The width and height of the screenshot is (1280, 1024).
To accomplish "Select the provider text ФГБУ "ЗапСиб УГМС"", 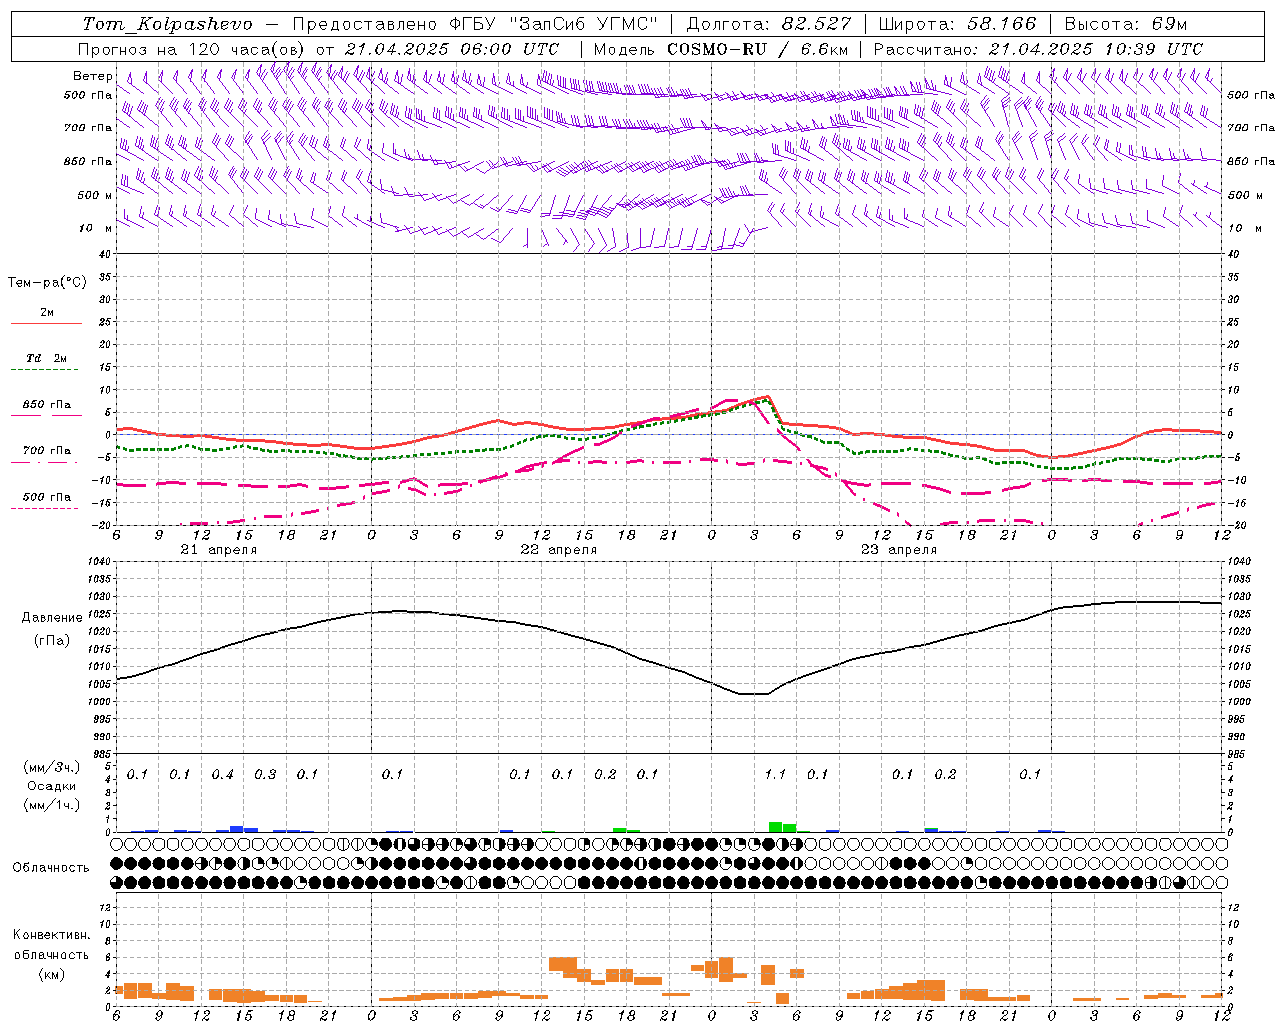I will [555, 24].
